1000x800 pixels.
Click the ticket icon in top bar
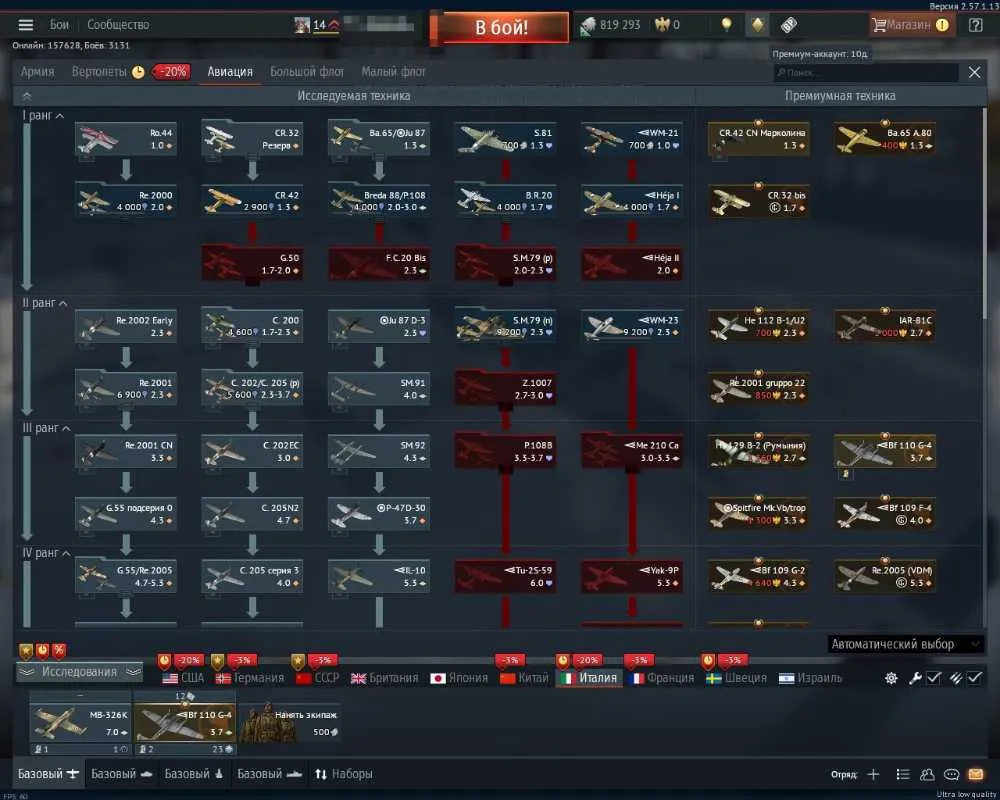pos(789,25)
